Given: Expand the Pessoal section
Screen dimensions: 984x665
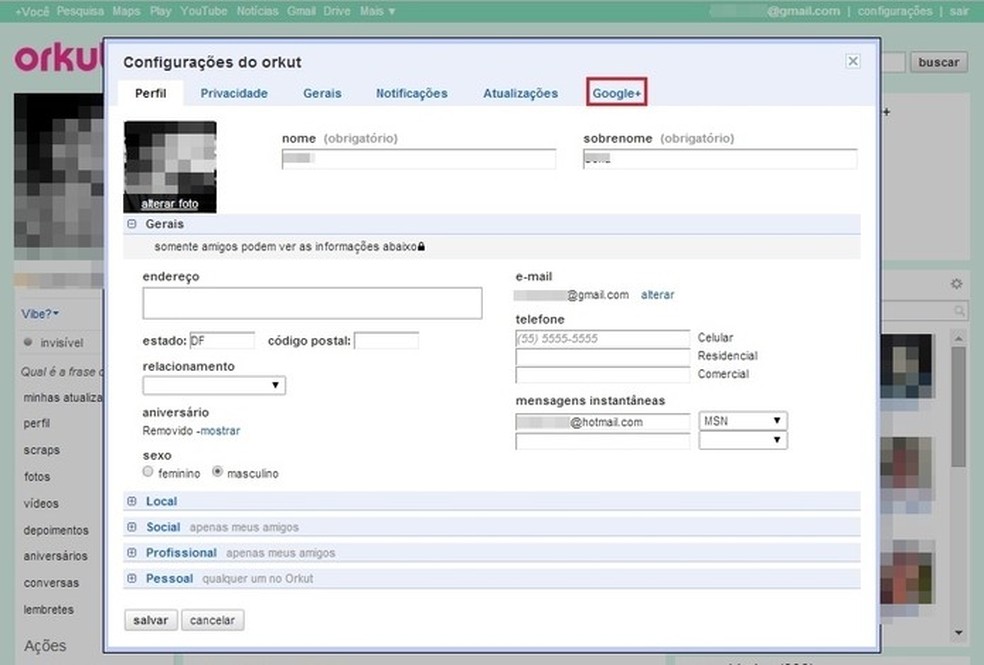Looking at the screenshot, I should 132,578.
